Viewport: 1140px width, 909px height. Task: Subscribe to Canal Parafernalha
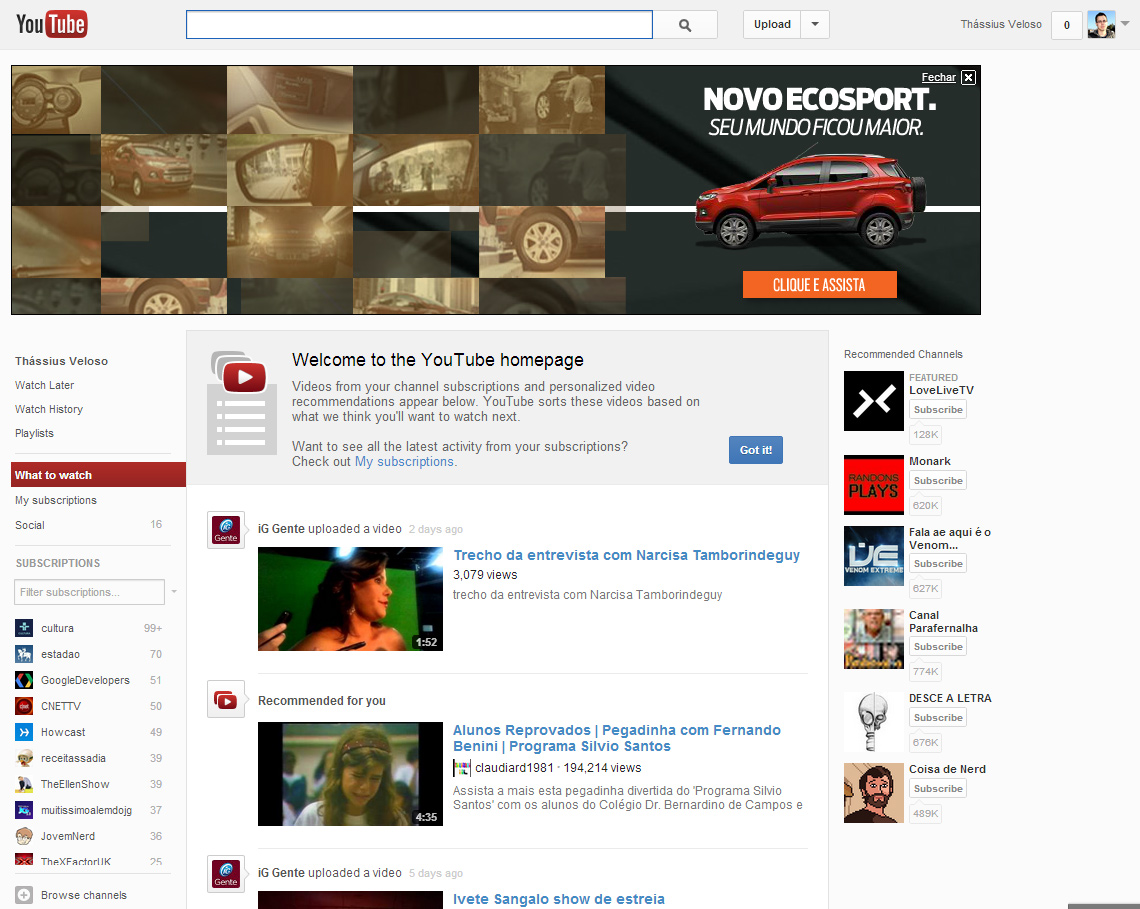[x=938, y=647]
